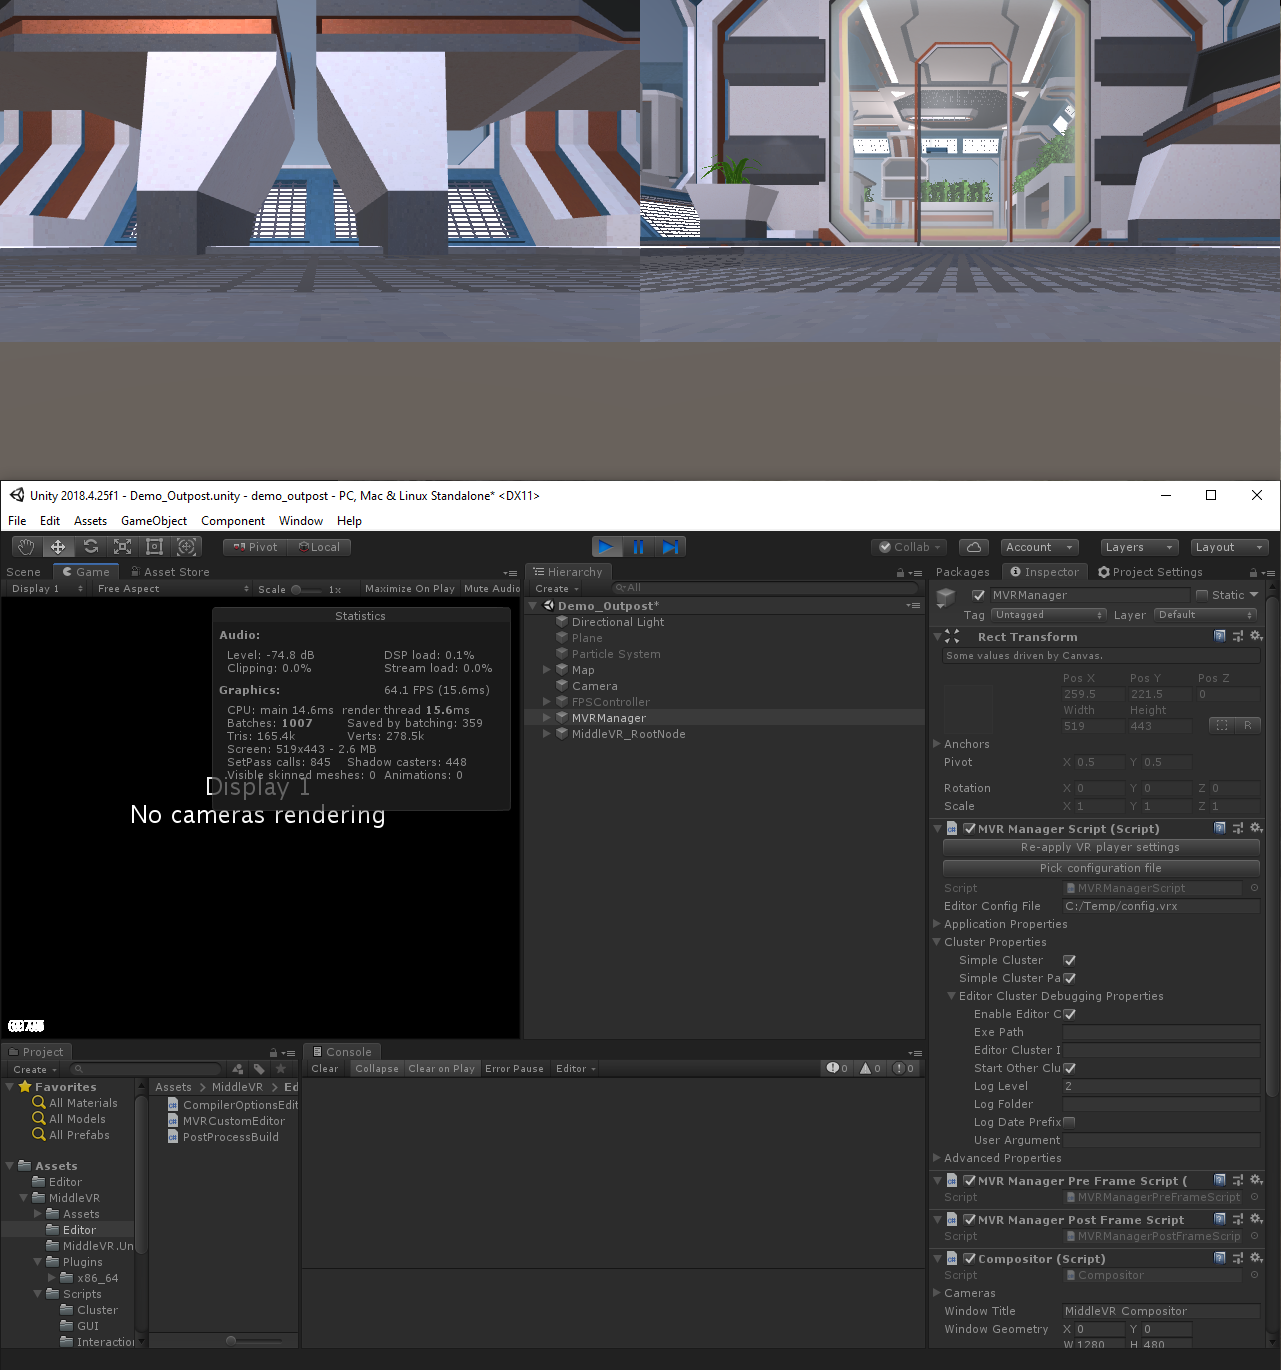Toggle Log Date Prefix checkbox
The height and width of the screenshot is (1370, 1281).
(1069, 1122)
